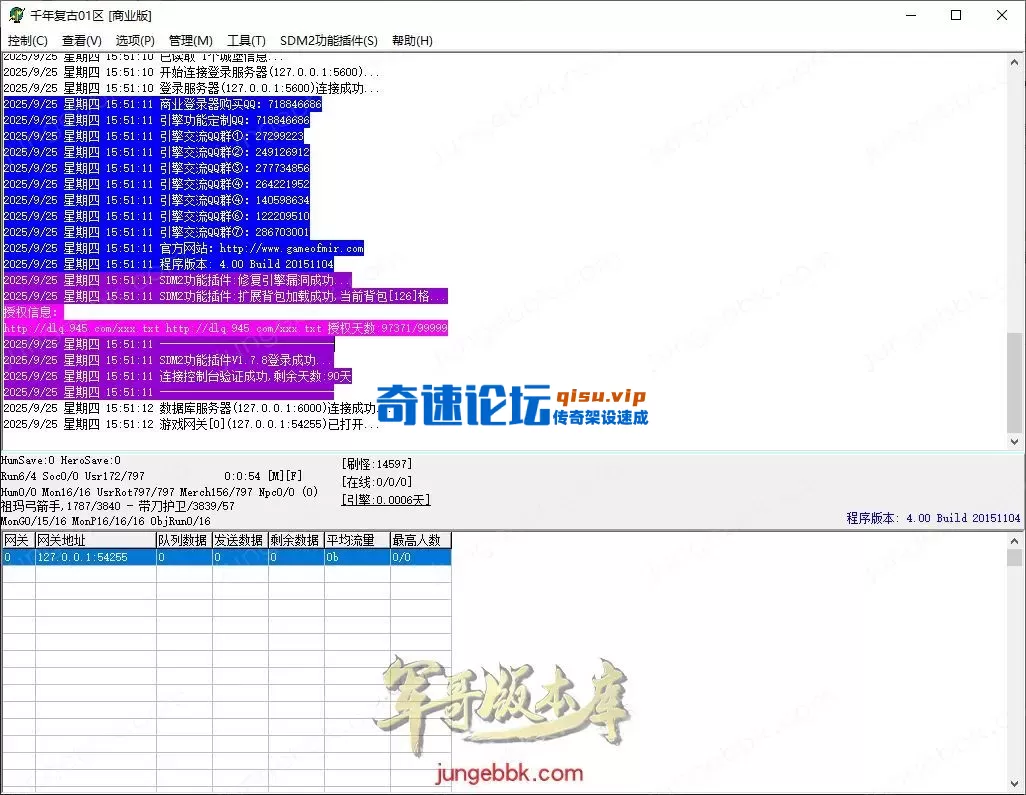Click the 网关地址 column header

(96, 540)
